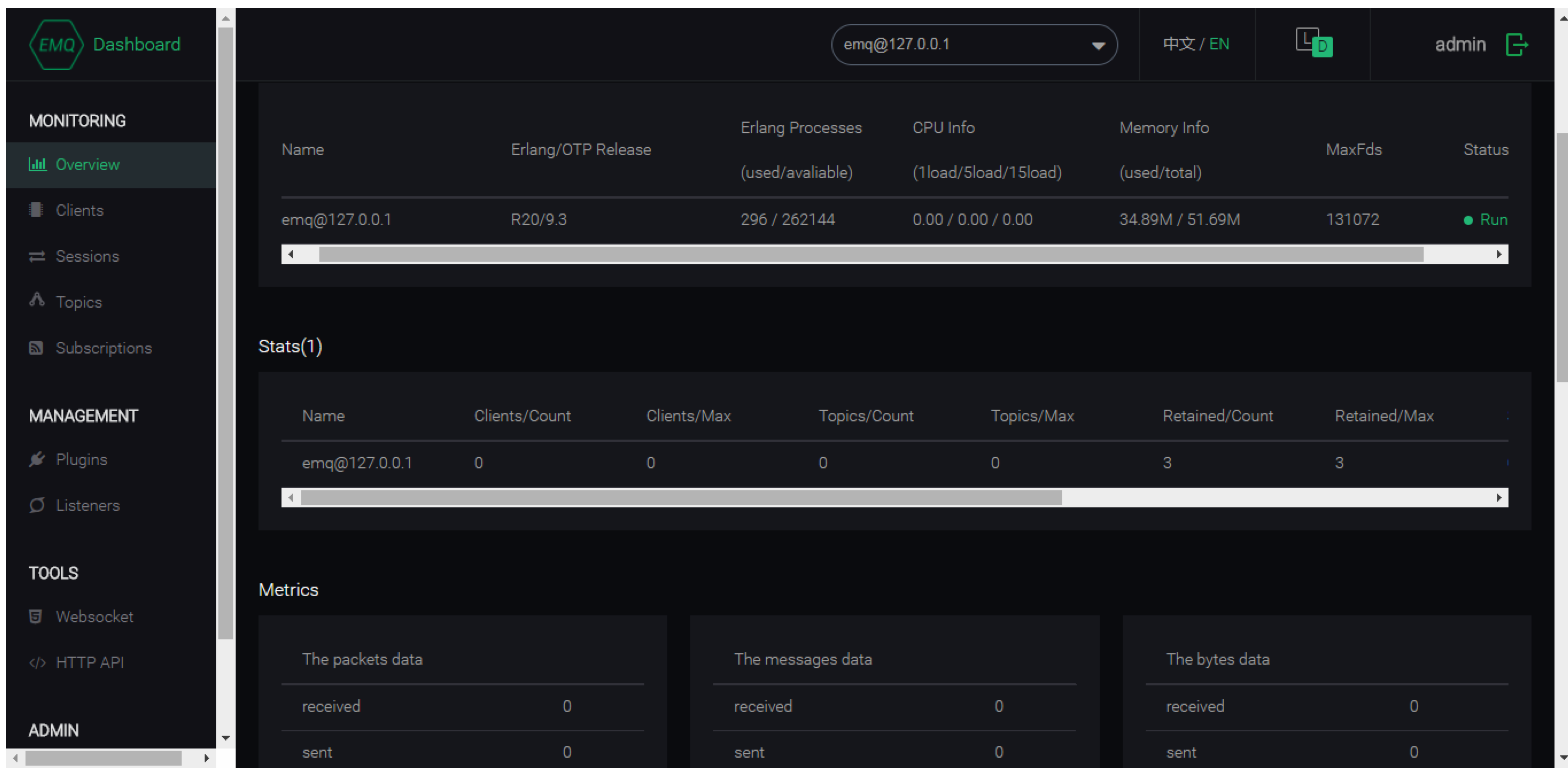
Task: Click the Metrics section heading
Action: 289,590
